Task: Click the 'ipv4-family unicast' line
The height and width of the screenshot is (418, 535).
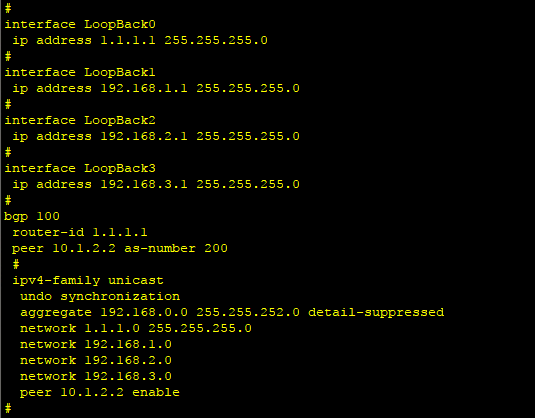Action: click(88, 280)
